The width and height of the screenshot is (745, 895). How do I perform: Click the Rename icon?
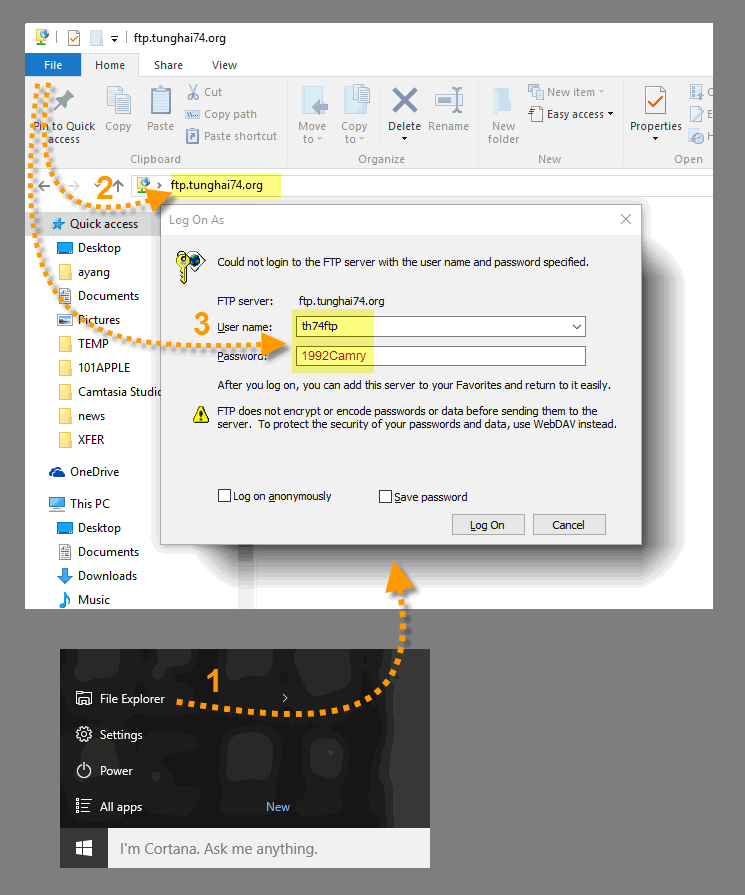tap(449, 100)
